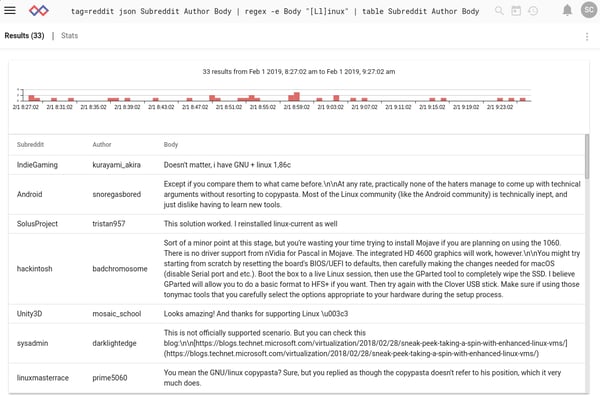Viewport: 600px width, 398px height.
Task: Click author tristan957
Action: click(x=109, y=224)
